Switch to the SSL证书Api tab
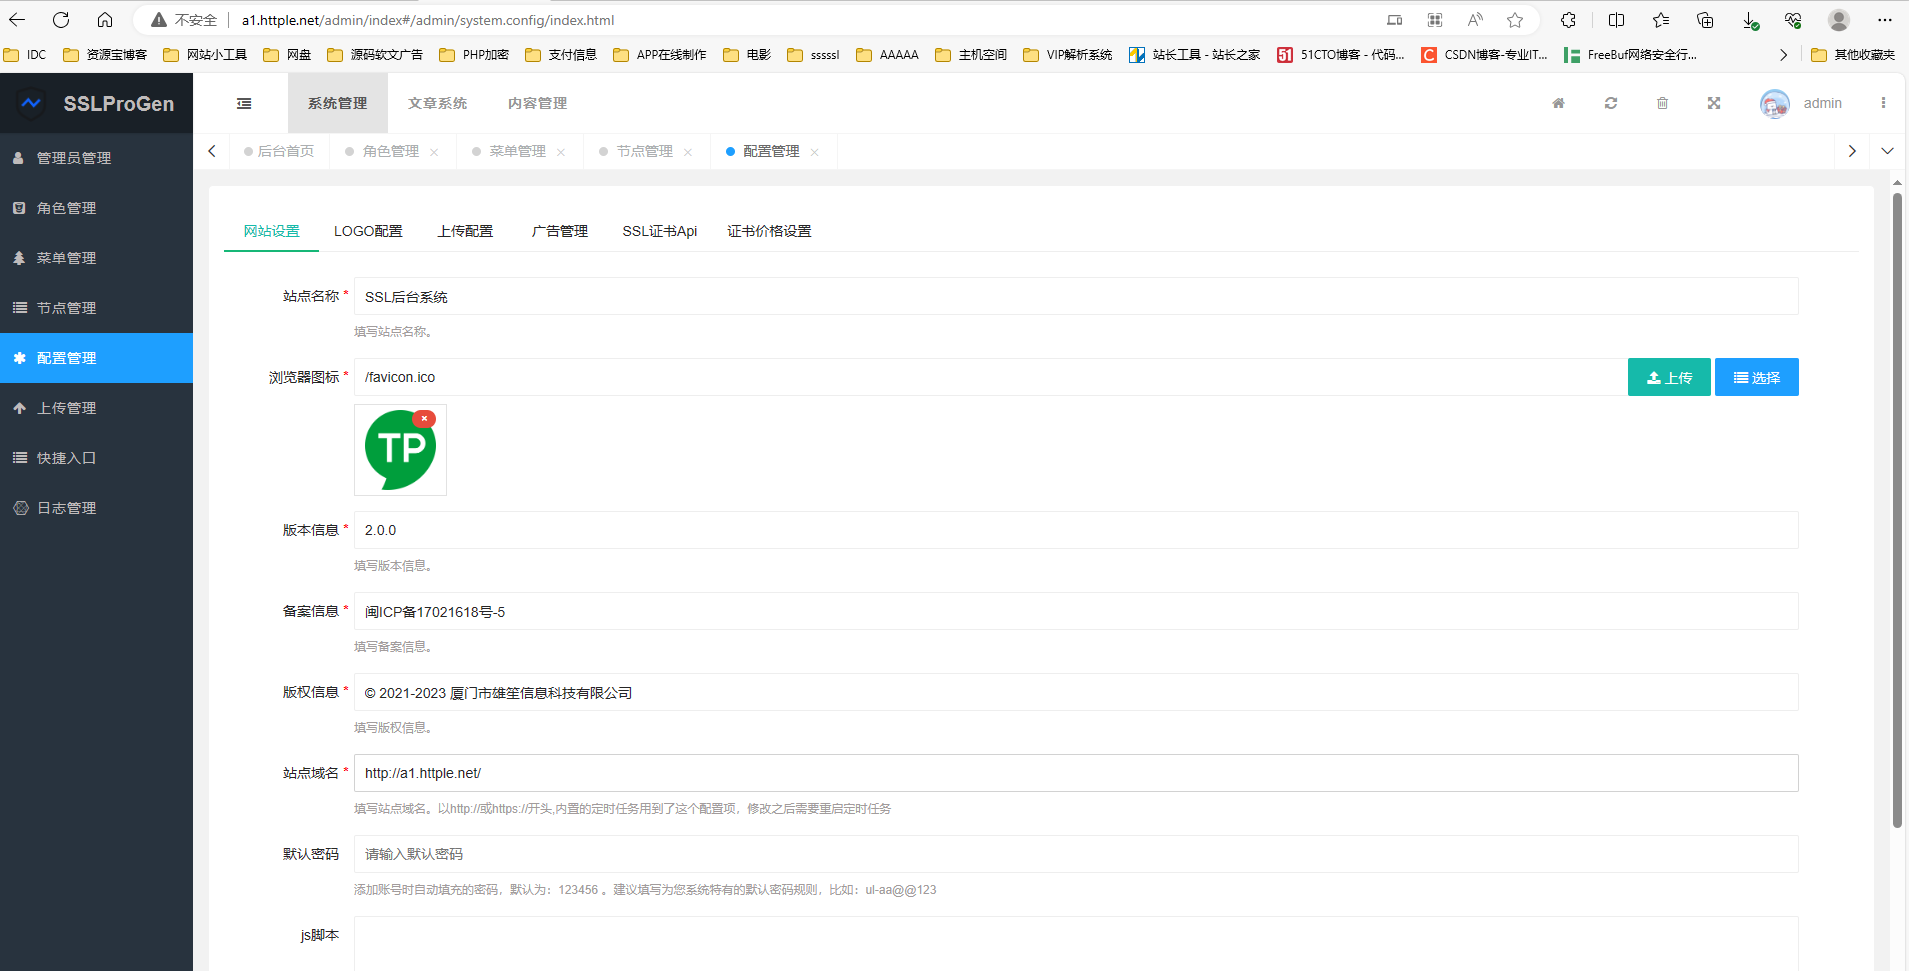The height and width of the screenshot is (971, 1909). coord(659,231)
